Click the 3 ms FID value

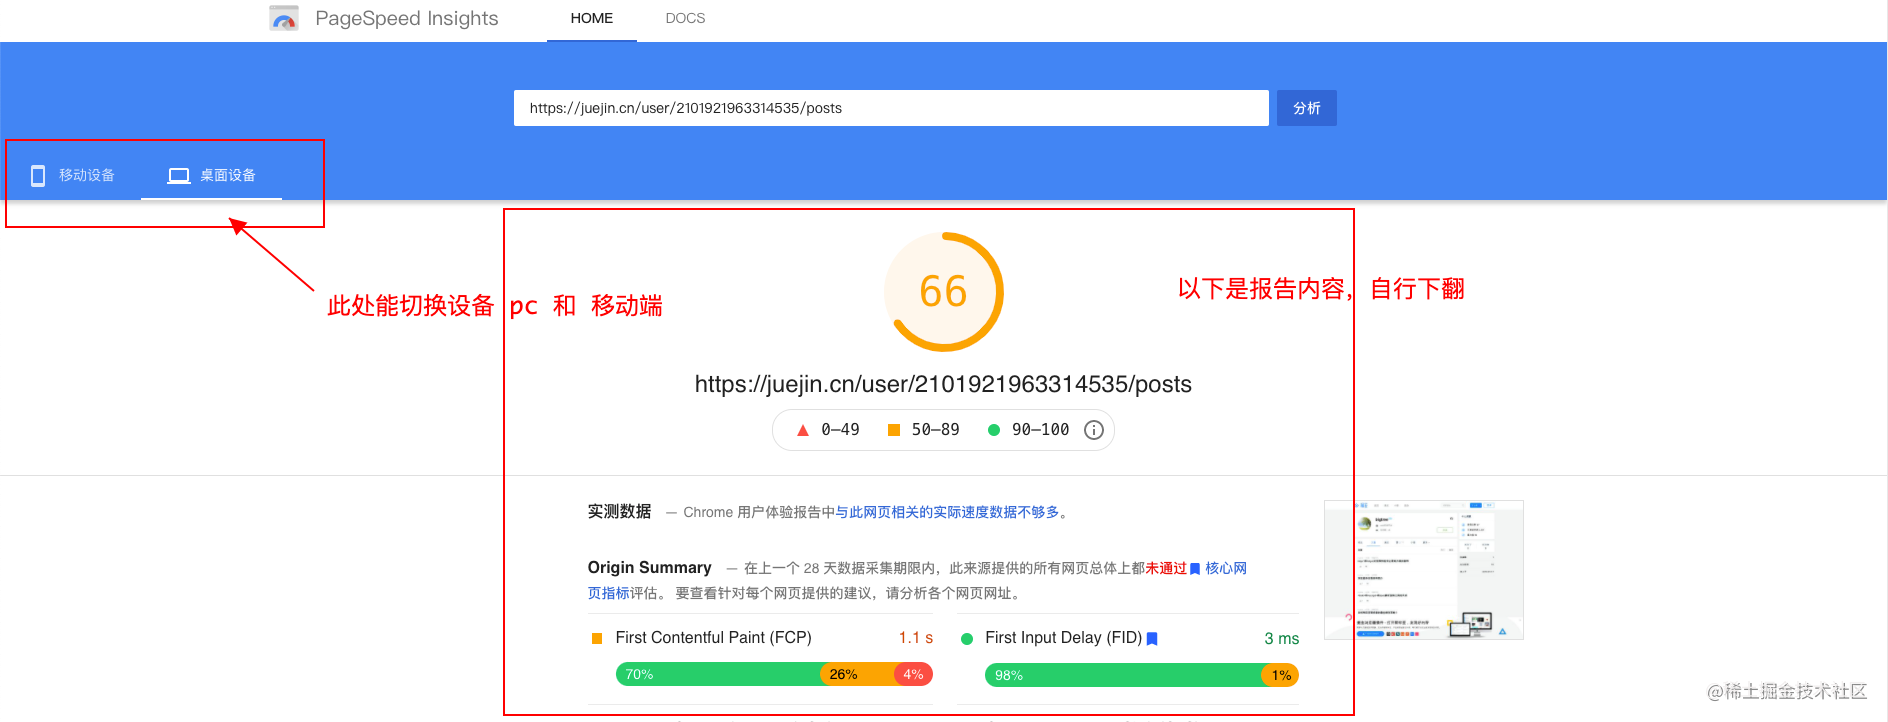[1281, 639]
